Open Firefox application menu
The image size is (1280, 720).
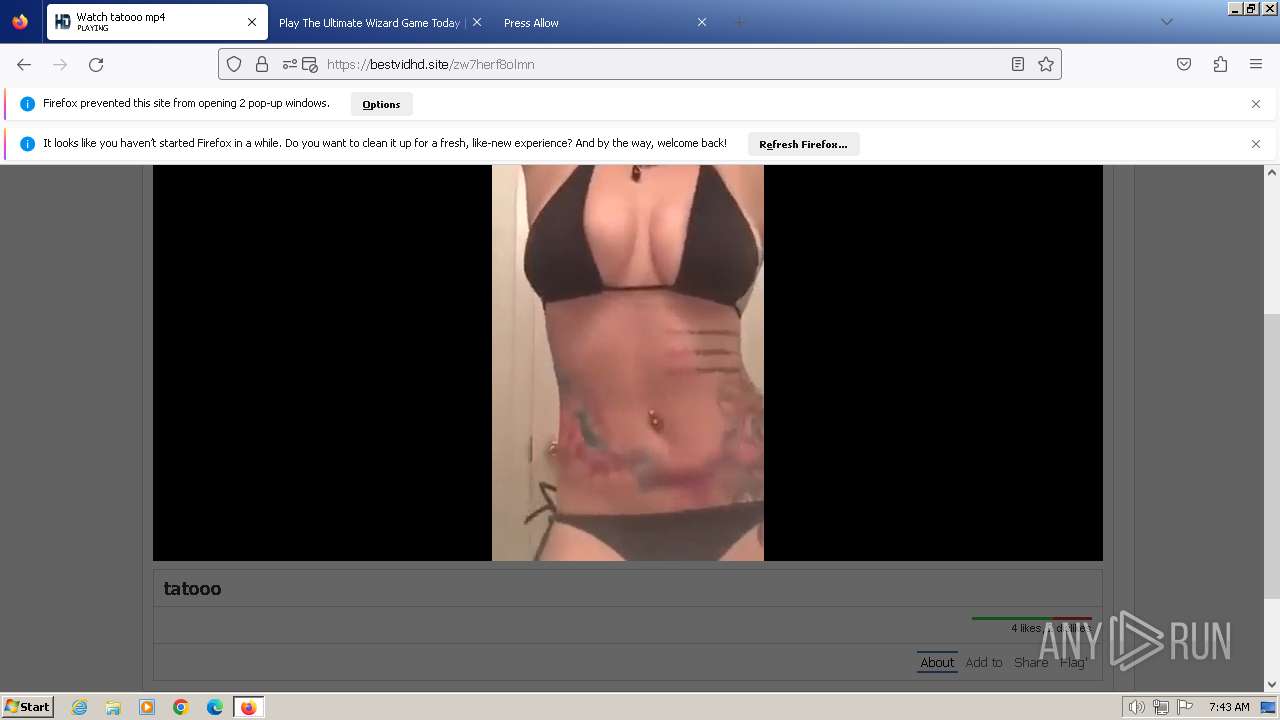pos(1256,64)
